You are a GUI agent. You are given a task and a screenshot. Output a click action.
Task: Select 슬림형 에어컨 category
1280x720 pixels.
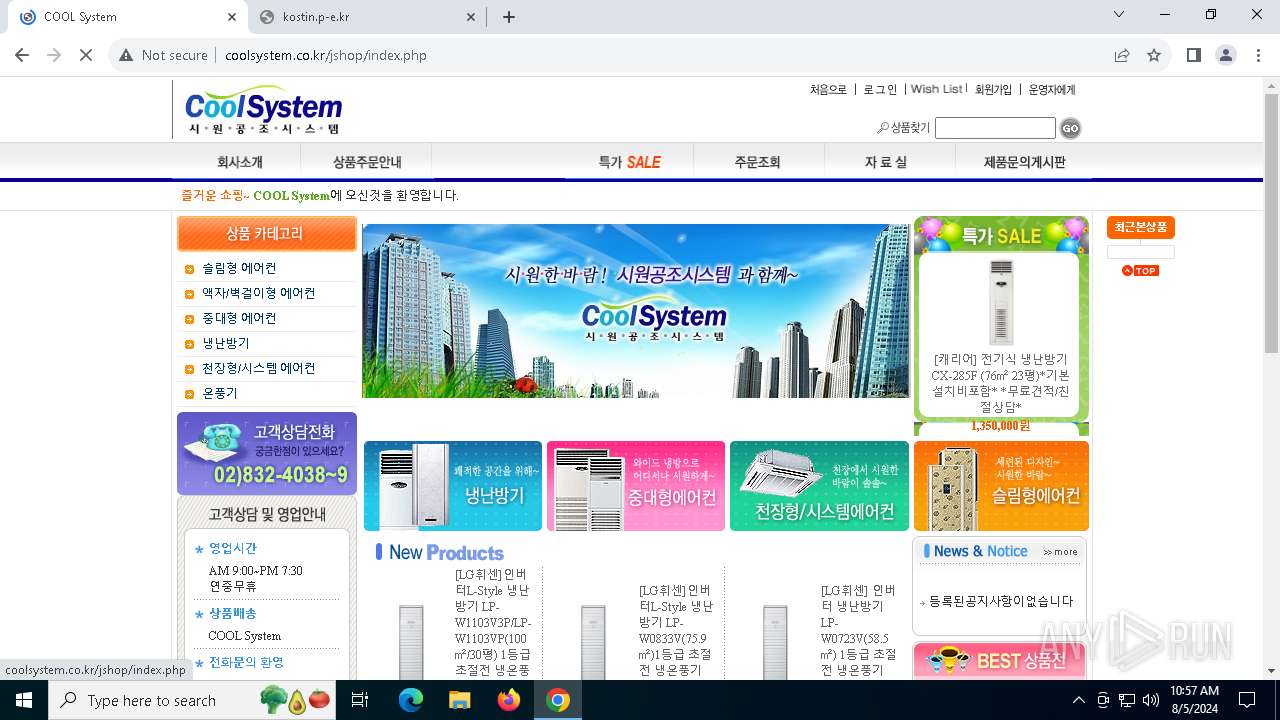click(239, 268)
